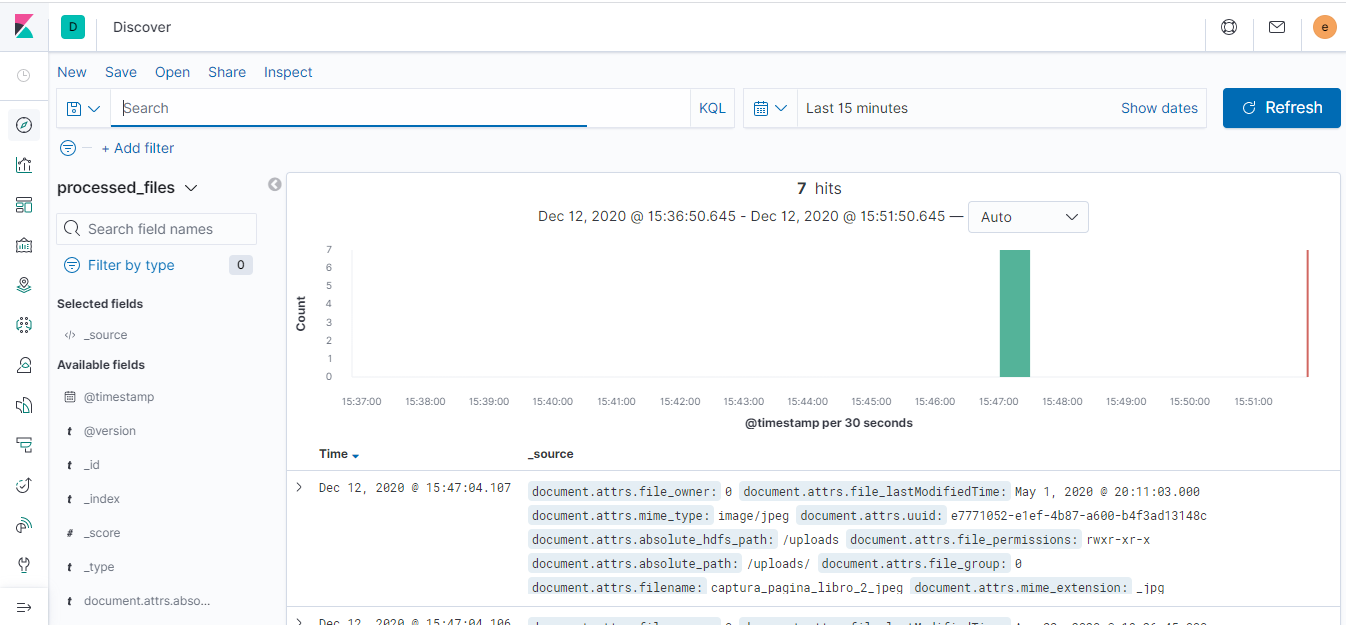Open the Recently viewed clock icon
The height and width of the screenshot is (625, 1346).
click(24, 75)
